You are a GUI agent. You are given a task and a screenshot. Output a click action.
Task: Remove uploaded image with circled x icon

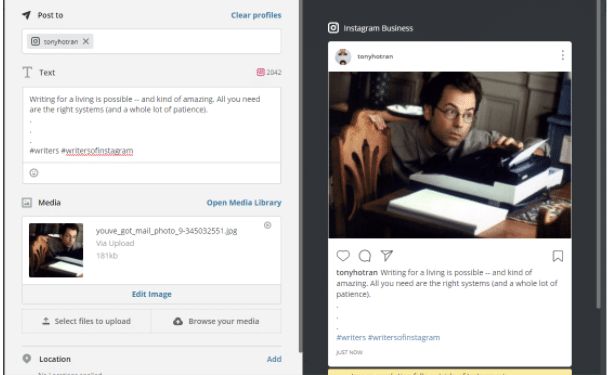268,225
